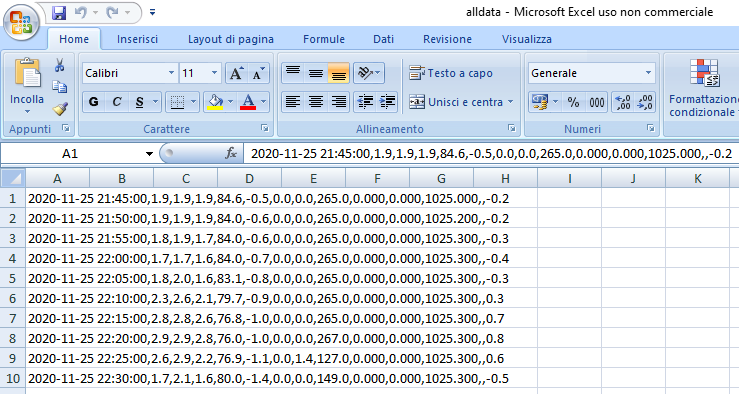Image resolution: width=739 pixels, height=394 pixels.
Task: Cut the selection with the scissors icon
Action: 59,65
